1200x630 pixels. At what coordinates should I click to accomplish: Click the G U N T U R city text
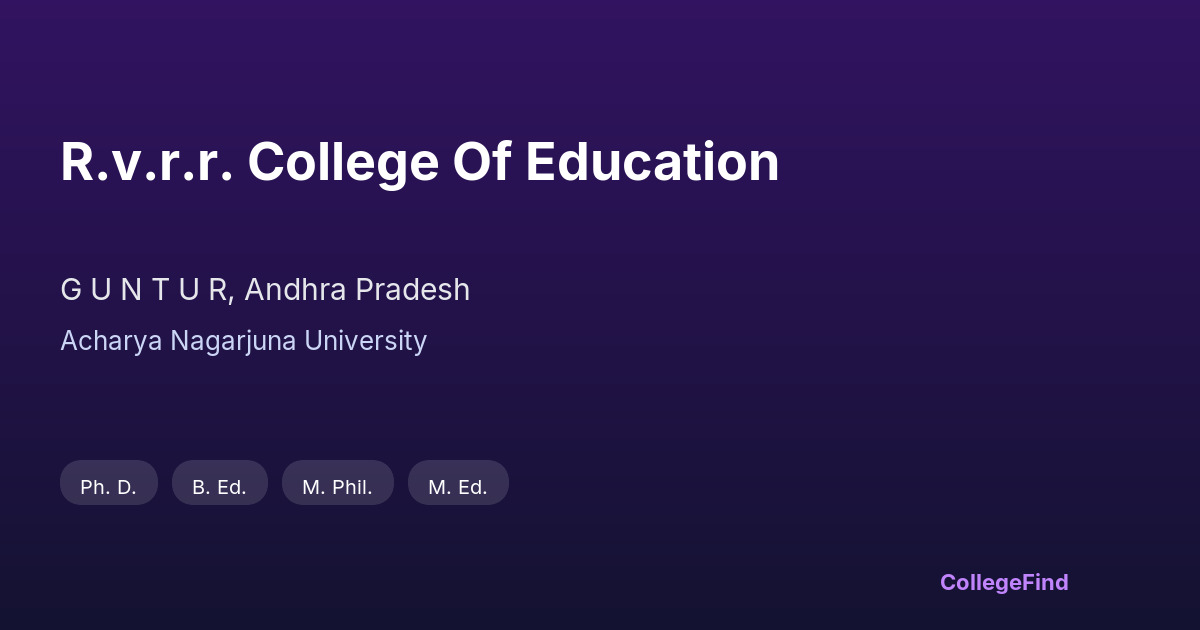146,290
